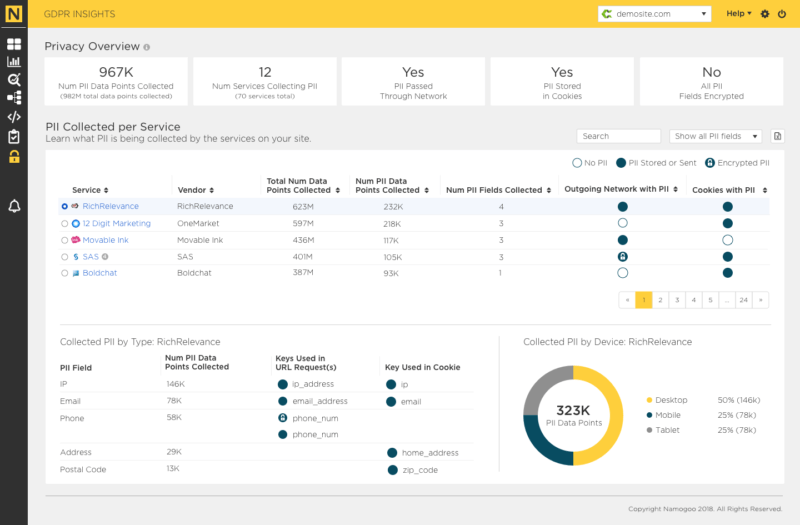Select the RichRelevance row radio button
Screen dimensions: 800x525
pyautogui.click(x=64, y=207)
